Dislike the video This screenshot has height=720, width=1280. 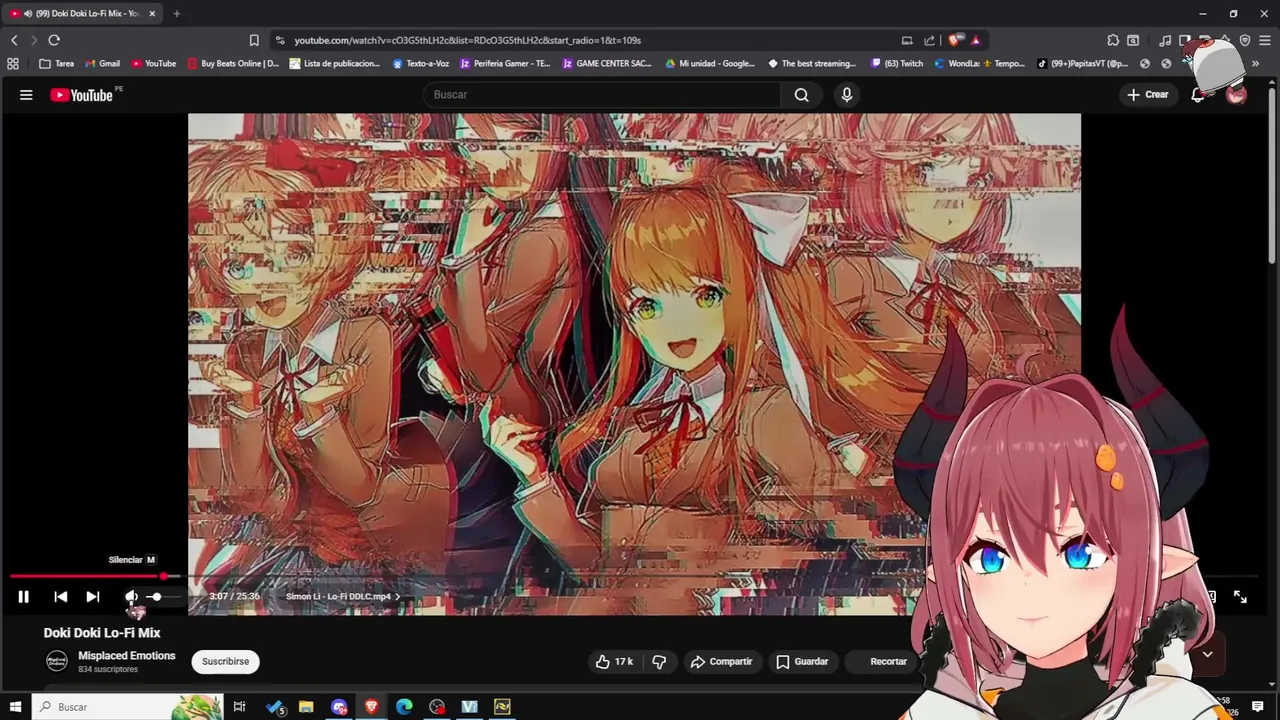(x=659, y=661)
